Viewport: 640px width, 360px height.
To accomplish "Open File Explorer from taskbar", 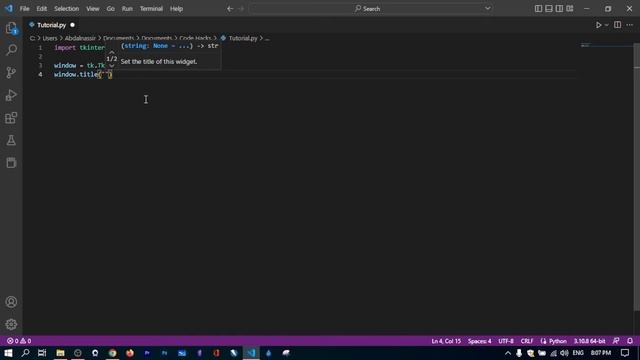I will click(60, 353).
